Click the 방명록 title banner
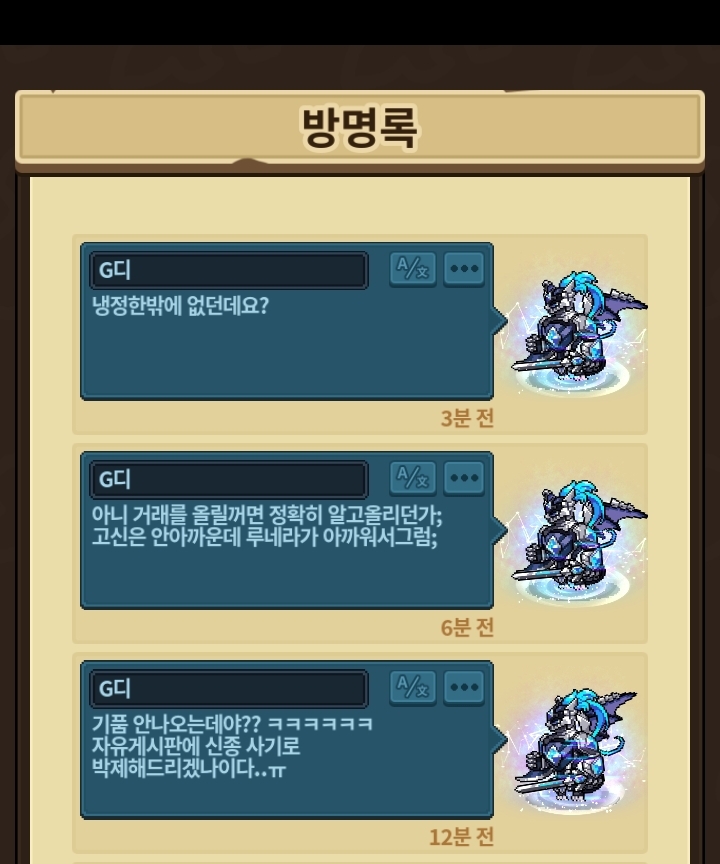The height and width of the screenshot is (864, 720). 360,128
